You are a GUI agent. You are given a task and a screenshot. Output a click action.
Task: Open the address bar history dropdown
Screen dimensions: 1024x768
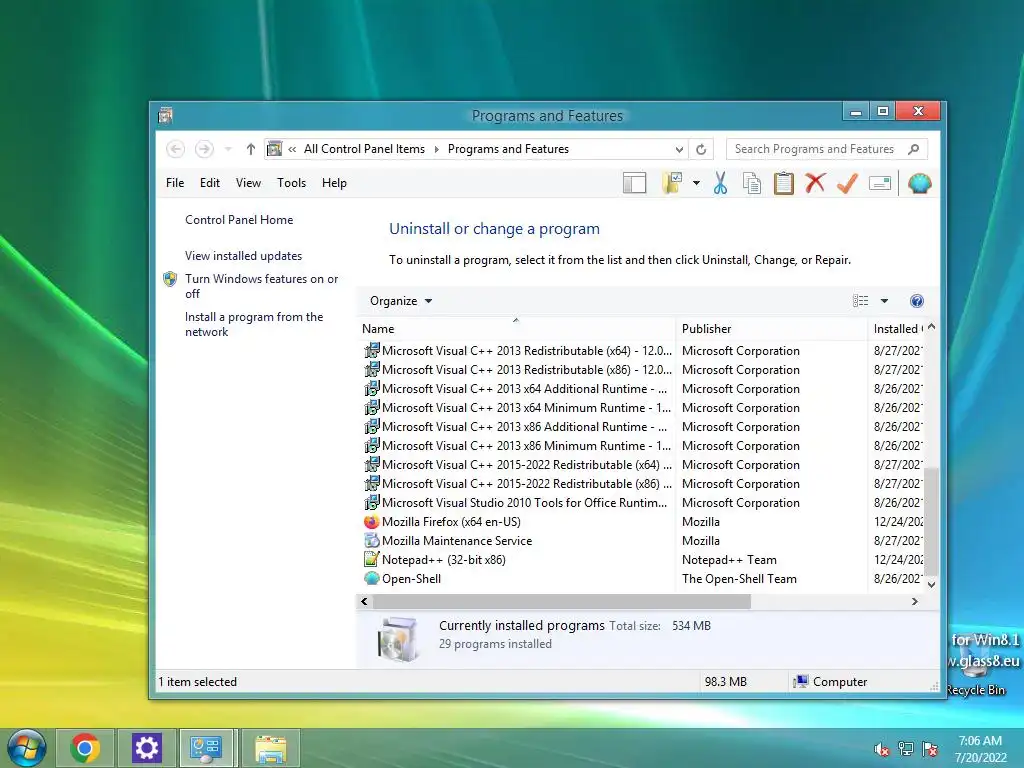[x=679, y=149]
